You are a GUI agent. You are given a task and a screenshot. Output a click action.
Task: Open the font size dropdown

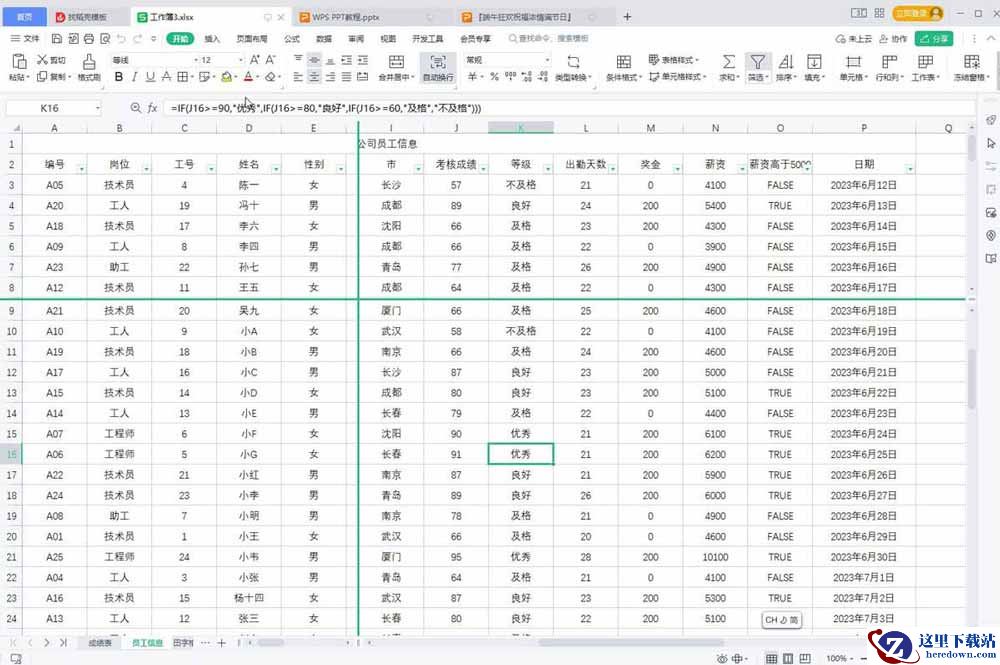(240, 60)
